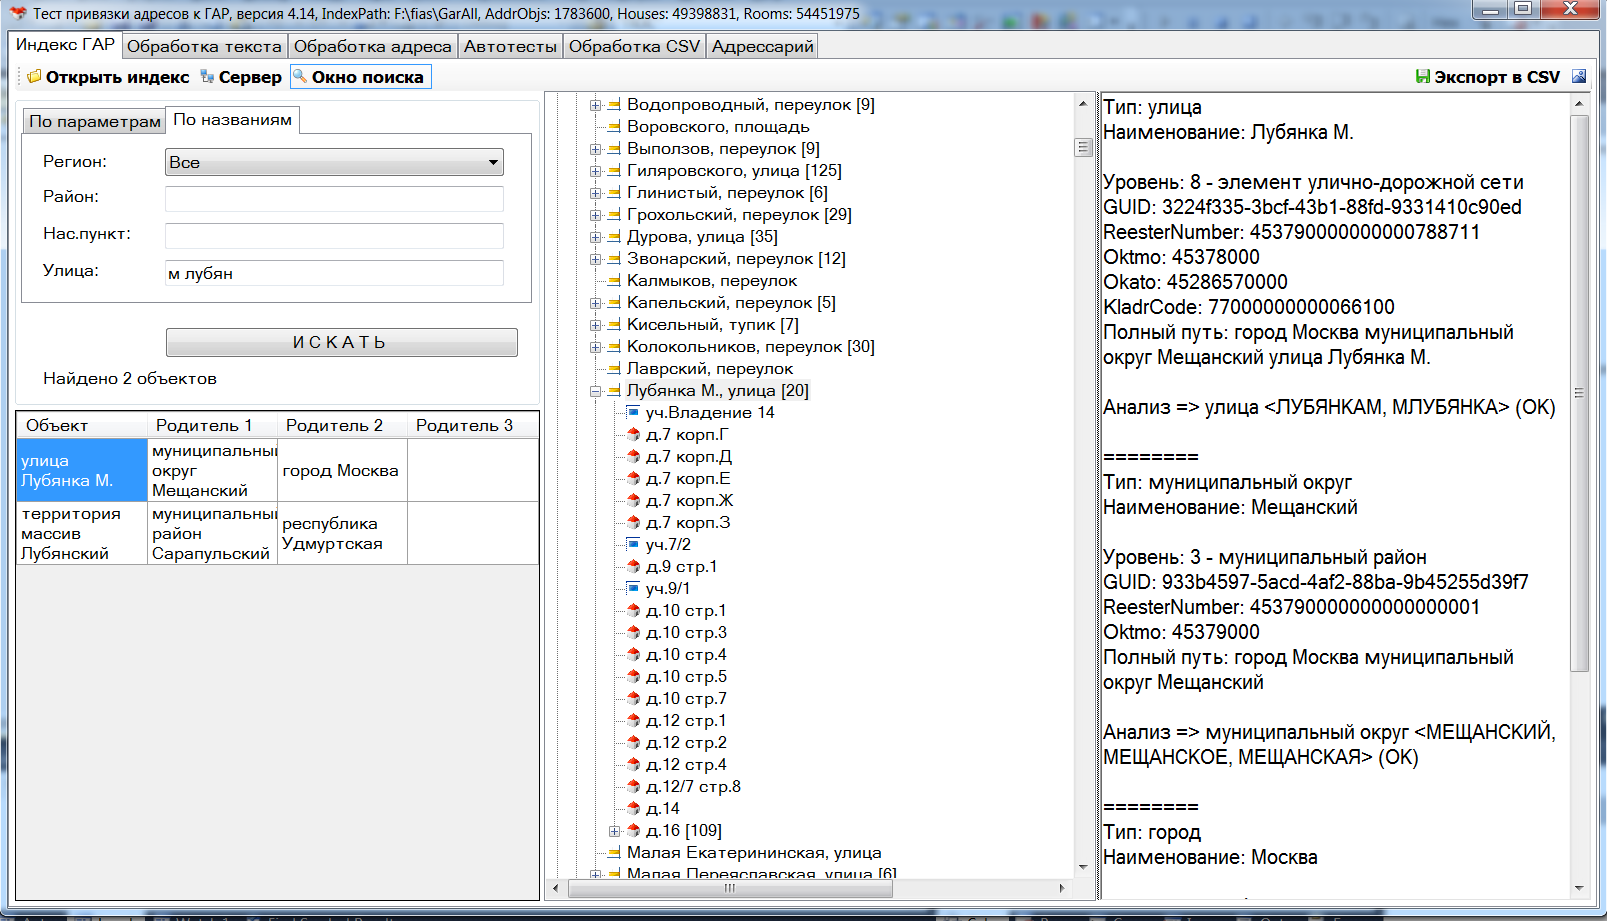Switch to the Автотесты tab
This screenshot has width=1607, height=921.
click(x=510, y=46)
